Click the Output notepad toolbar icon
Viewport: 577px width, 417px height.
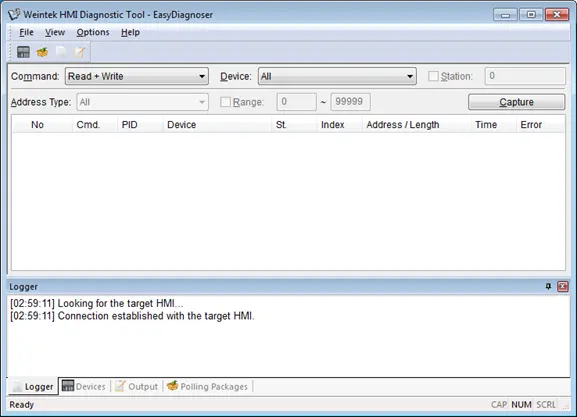click(x=80, y=52)
